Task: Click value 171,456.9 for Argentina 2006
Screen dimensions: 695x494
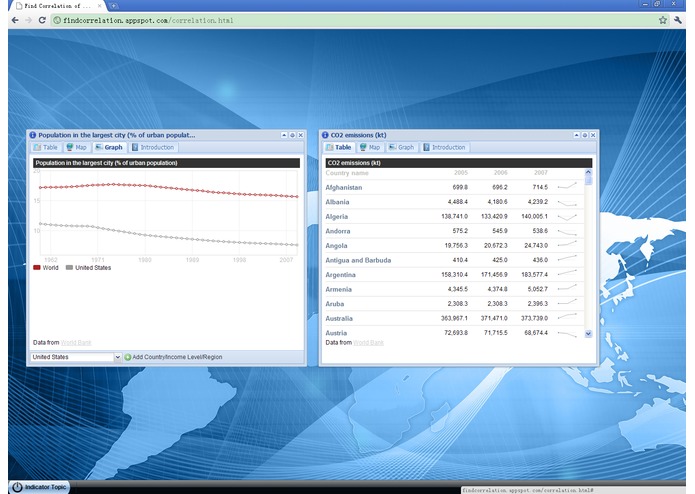Action: click(494, 275)
